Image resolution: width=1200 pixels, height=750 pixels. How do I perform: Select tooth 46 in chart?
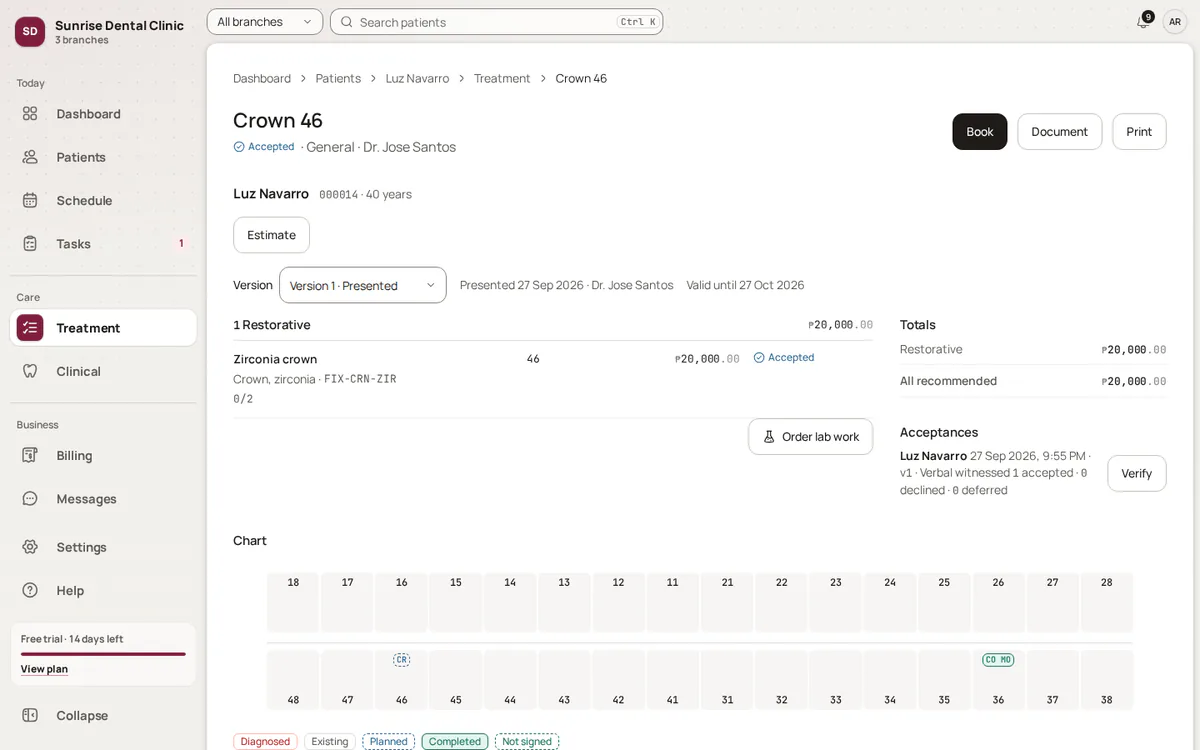click(401, 681)
